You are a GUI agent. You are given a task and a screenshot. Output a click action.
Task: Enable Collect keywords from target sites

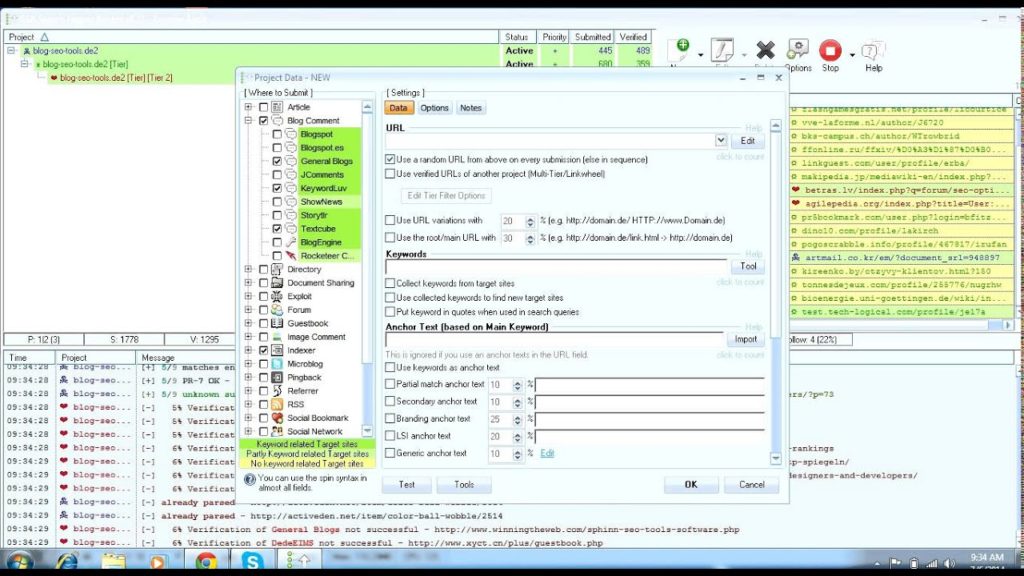coord(390,283)
